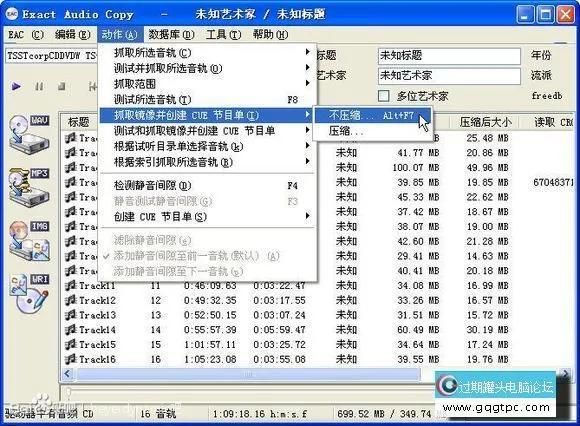Expand the 抓取范围 submenu
Screen dimensions: 580x426
coord(208,84)
